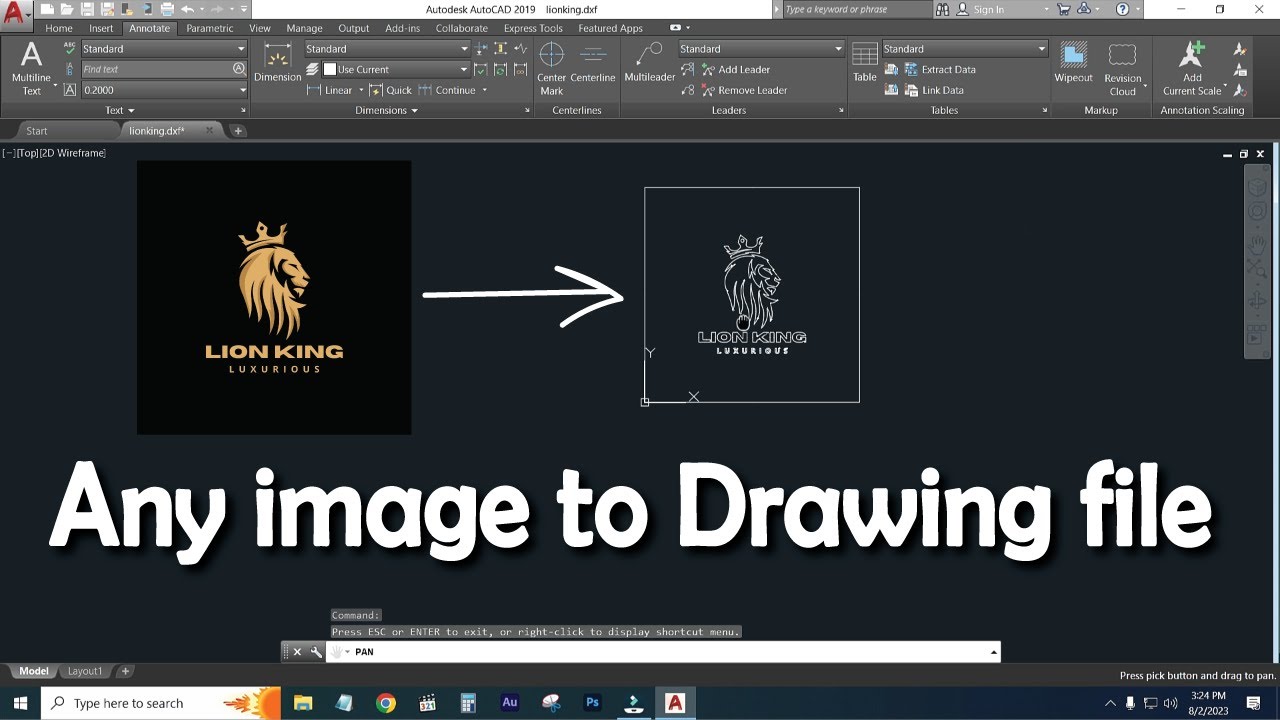
Task: Click the Use Current layer color swatch
Action: pos(329,70)
